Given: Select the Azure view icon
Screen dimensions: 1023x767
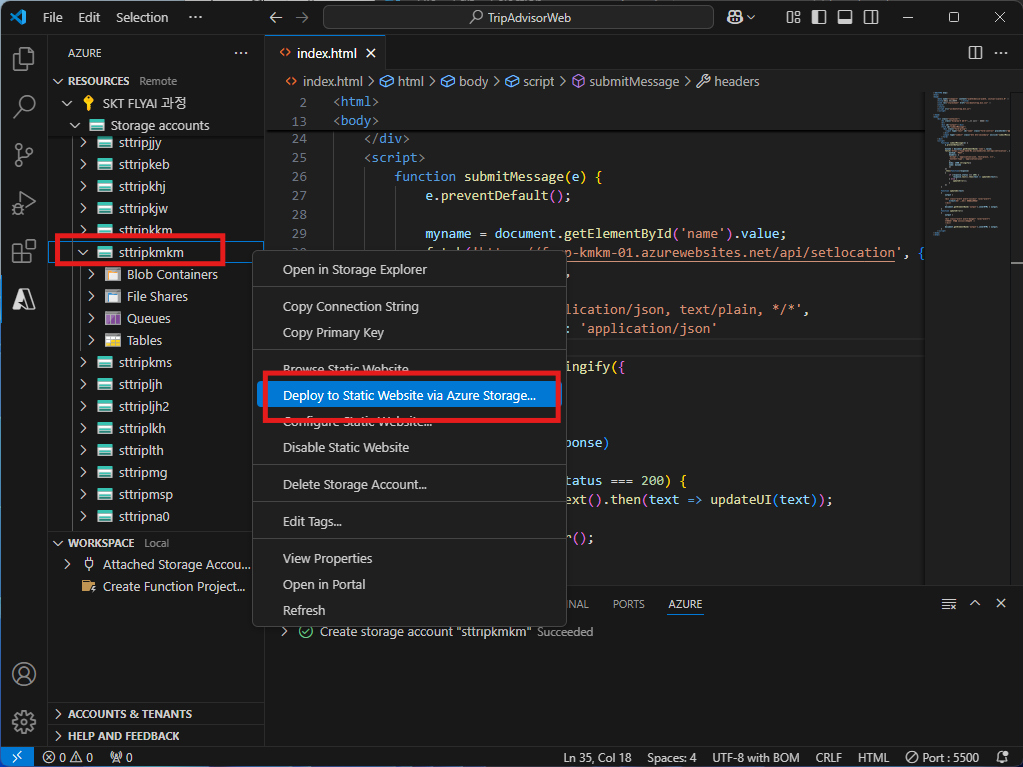Looking at the screenshot, I should click(x=23, y=299).
